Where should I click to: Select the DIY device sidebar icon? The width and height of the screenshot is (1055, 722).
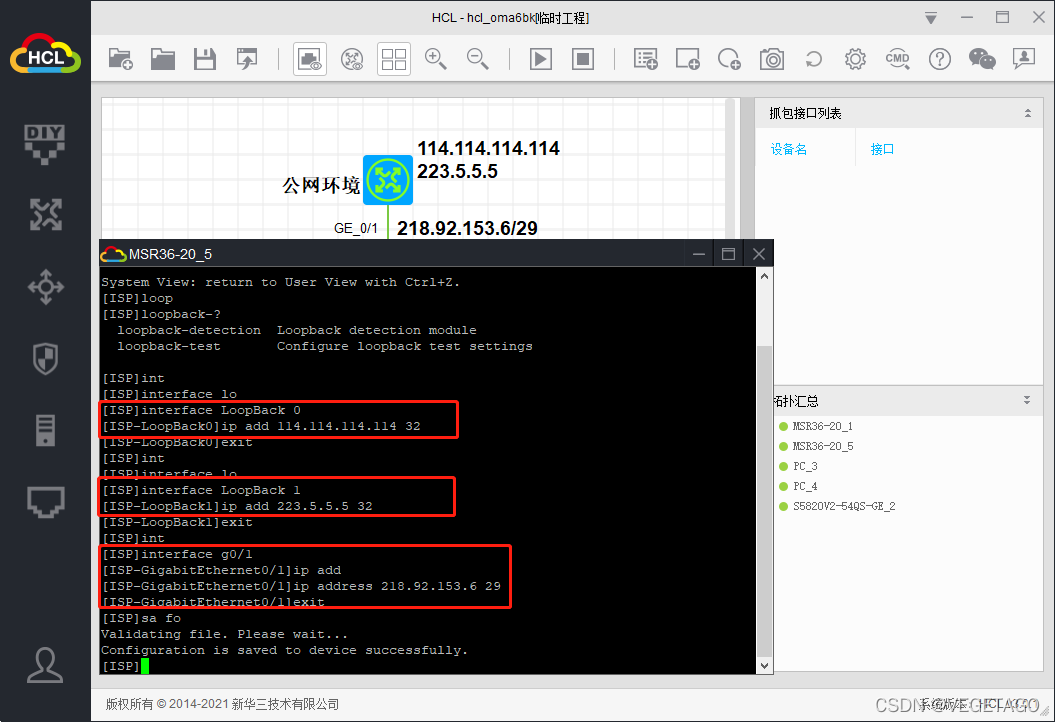(x=45, y=143)
